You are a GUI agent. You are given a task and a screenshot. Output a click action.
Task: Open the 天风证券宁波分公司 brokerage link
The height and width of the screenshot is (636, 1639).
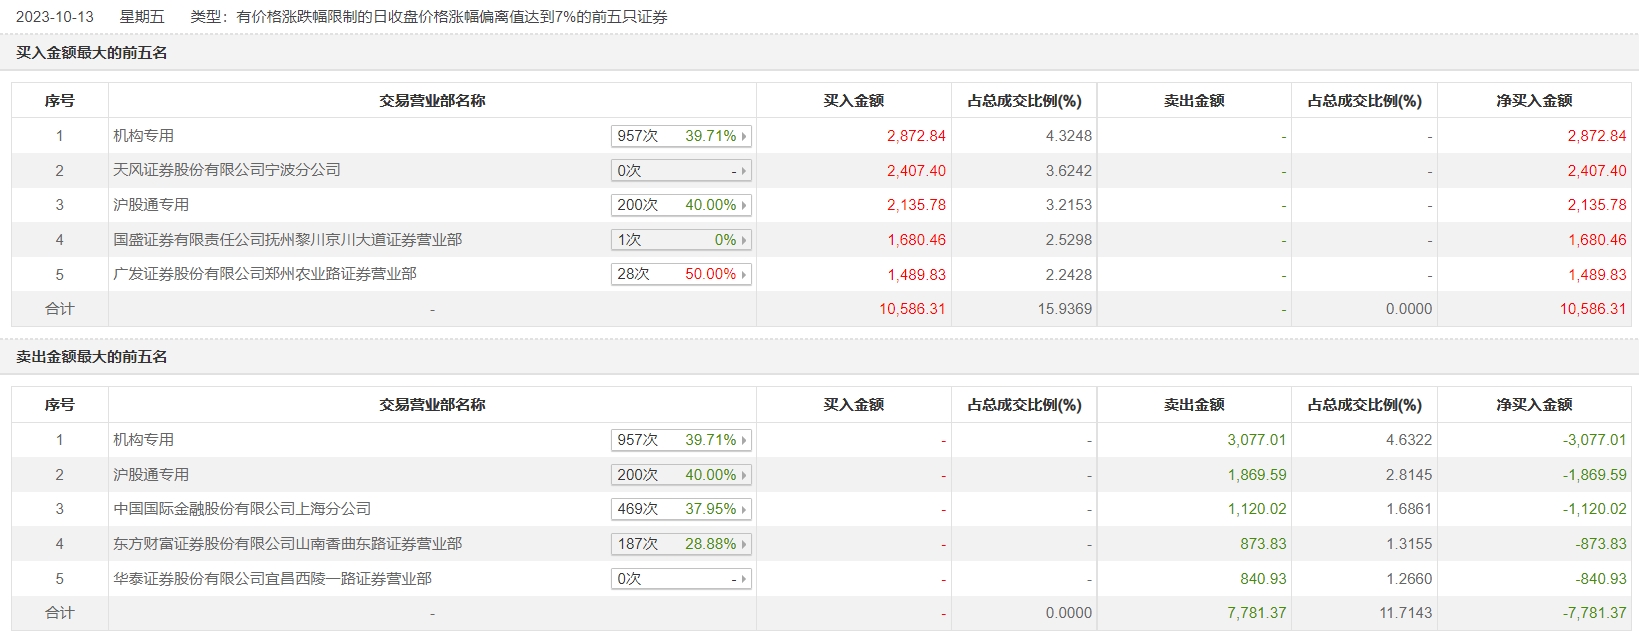(227, 170)
